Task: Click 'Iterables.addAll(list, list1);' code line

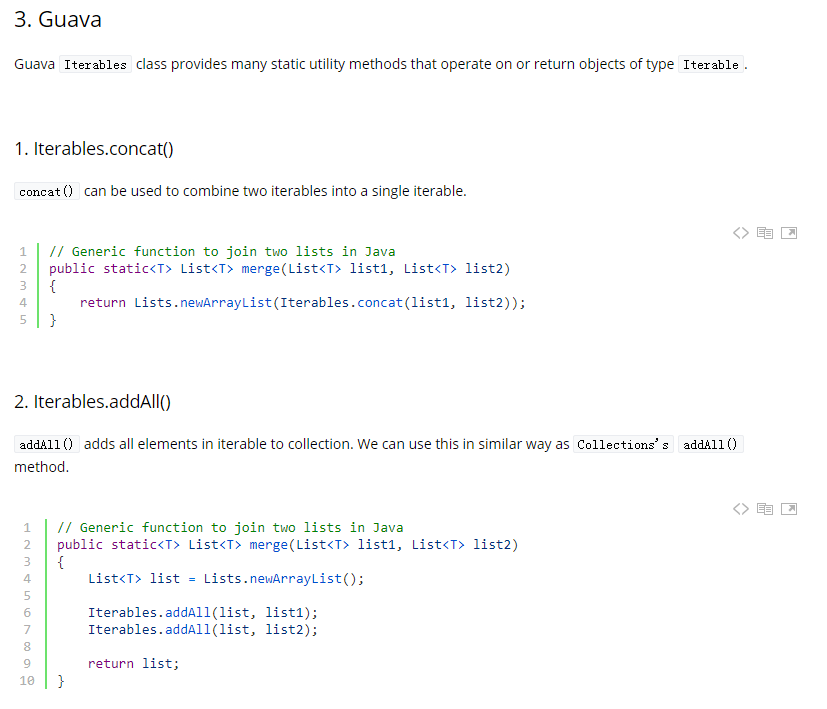Action: pyautogui.click(x=203, y=612)
